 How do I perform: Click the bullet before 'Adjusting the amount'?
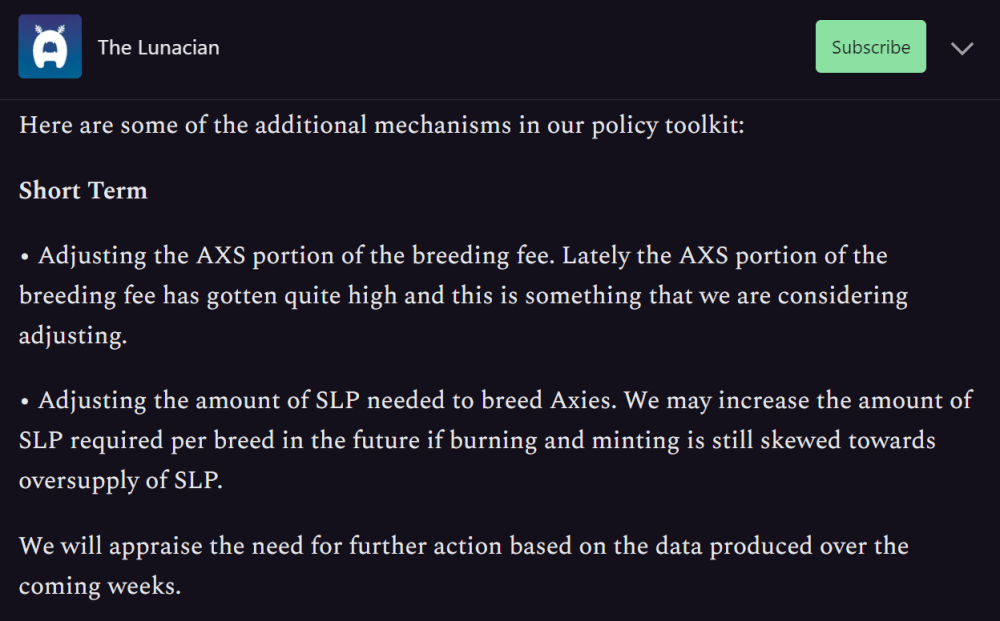25,402
